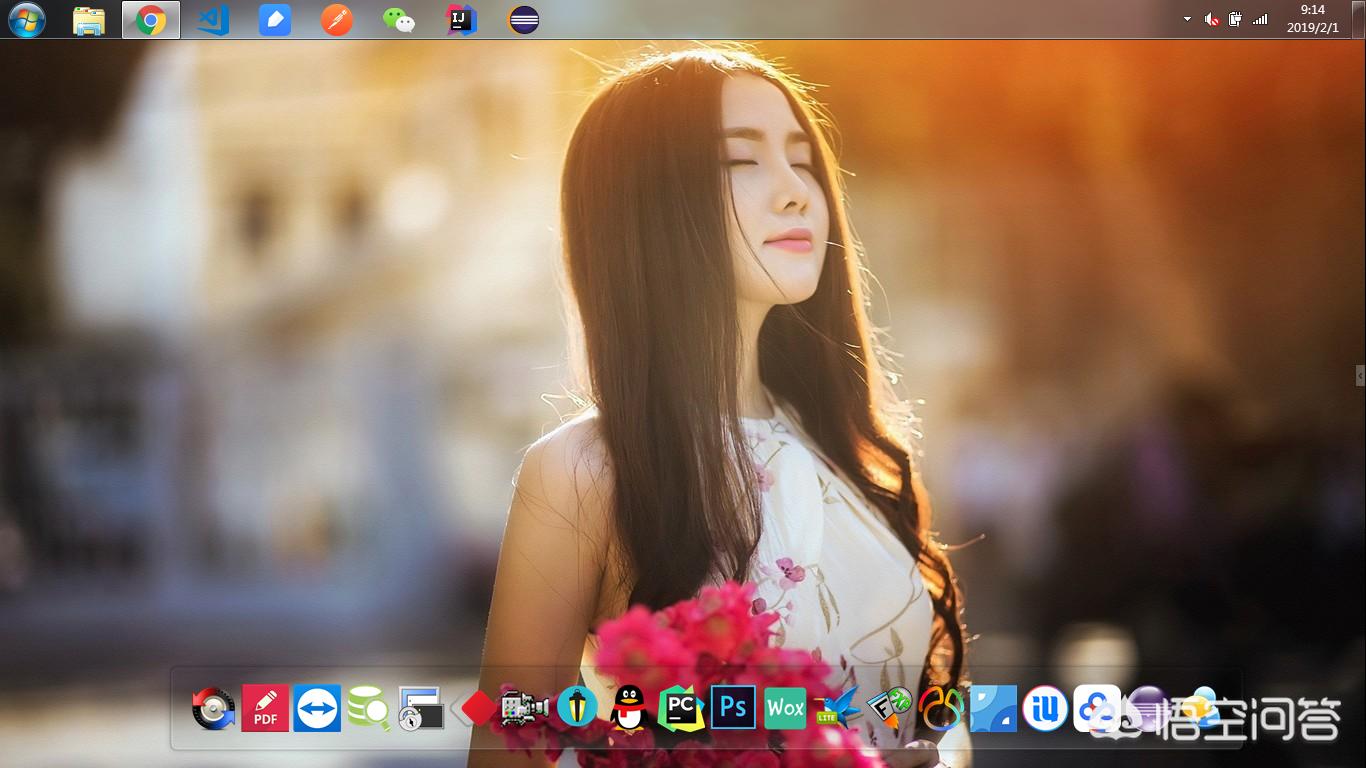
Task: Launch the QQ penguin icon in dock
Action: [629, 708]
